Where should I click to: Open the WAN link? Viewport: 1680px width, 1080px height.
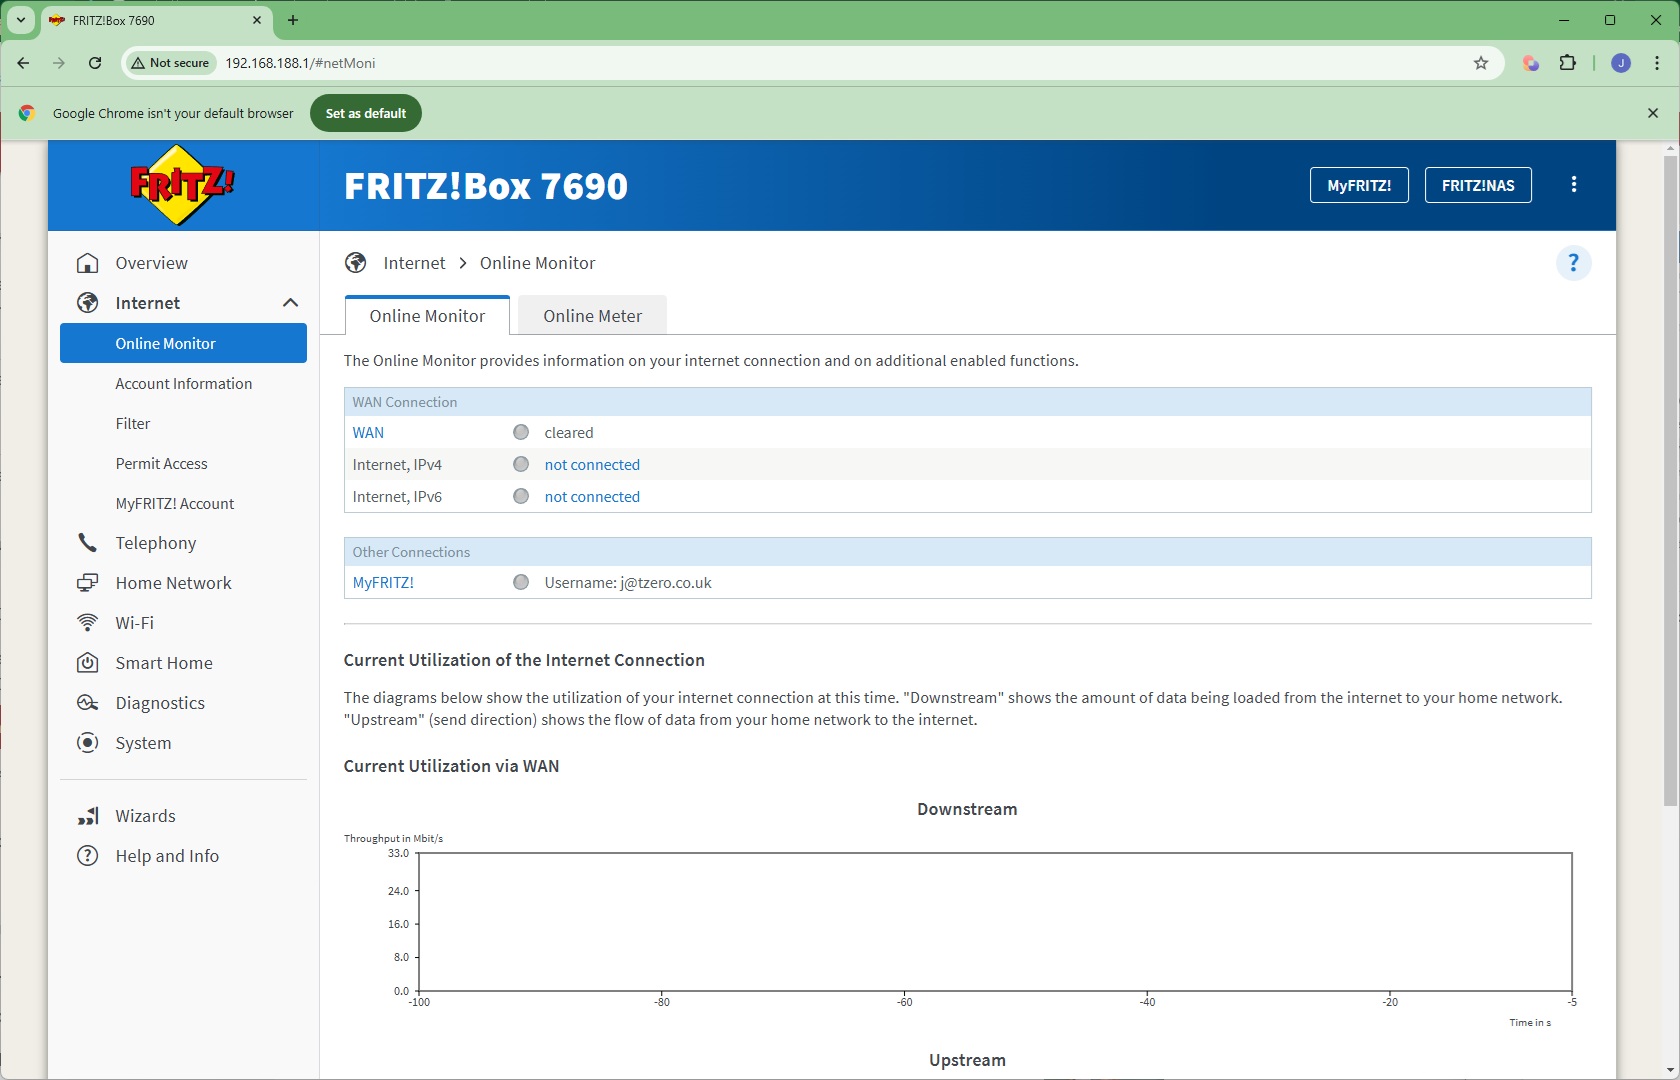(x=368, y=433)
